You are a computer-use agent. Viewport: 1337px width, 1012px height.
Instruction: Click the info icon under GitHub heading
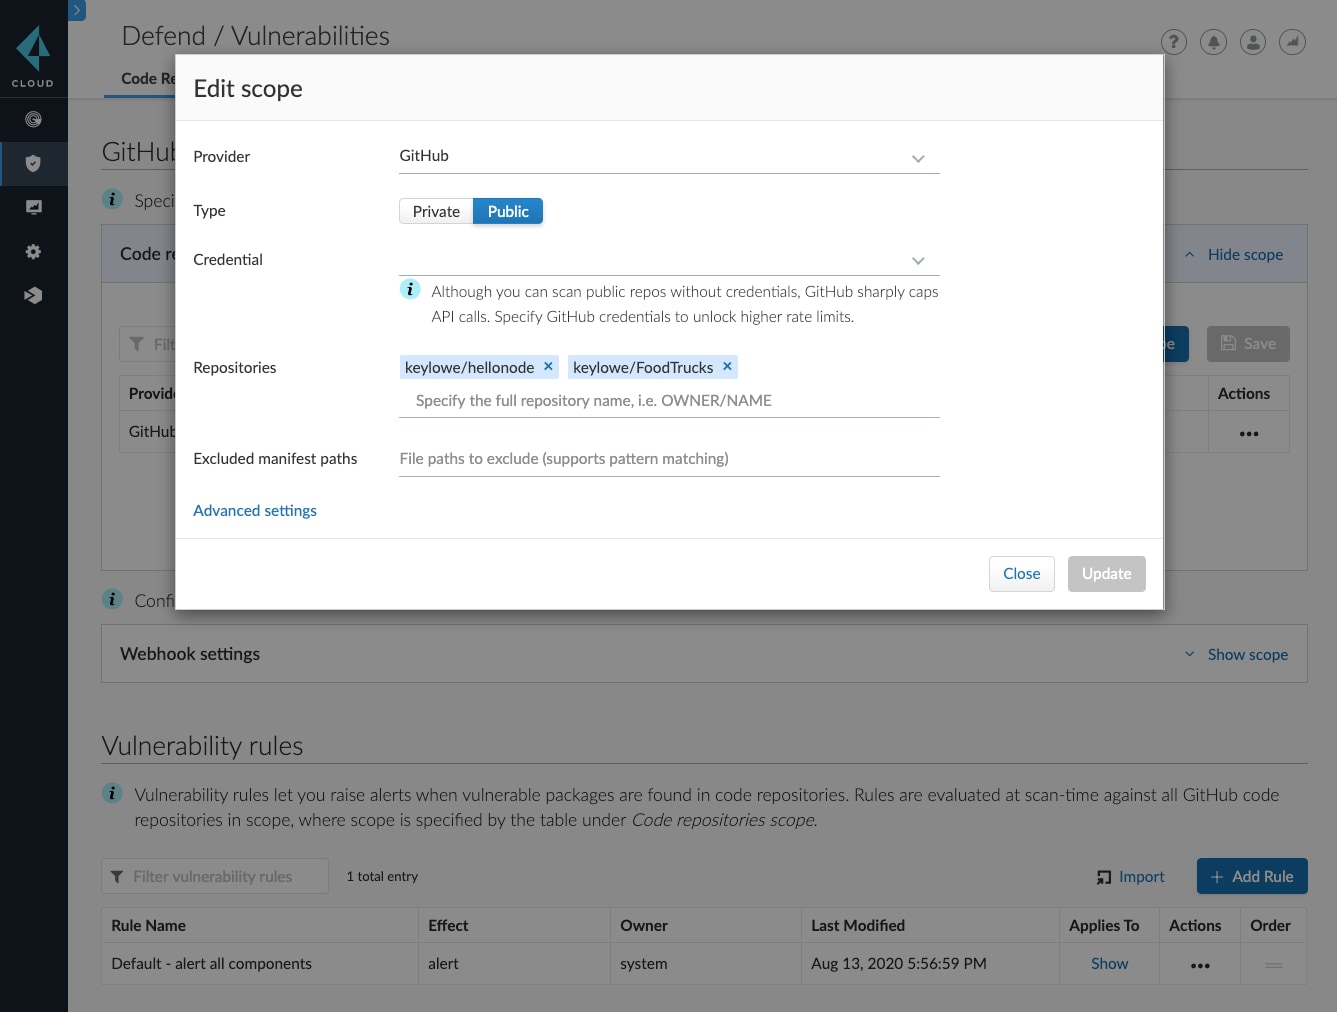point(112,199)
